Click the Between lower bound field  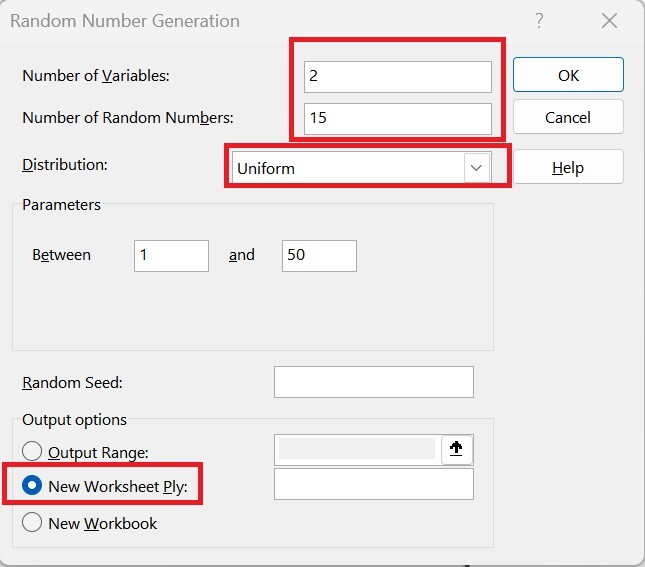pyautogui.click(x=171, y=255)
